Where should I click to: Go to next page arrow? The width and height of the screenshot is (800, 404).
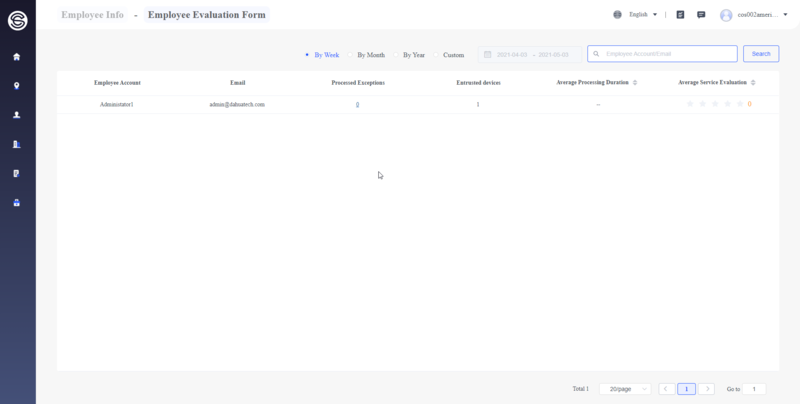click(x=706, y=389)
